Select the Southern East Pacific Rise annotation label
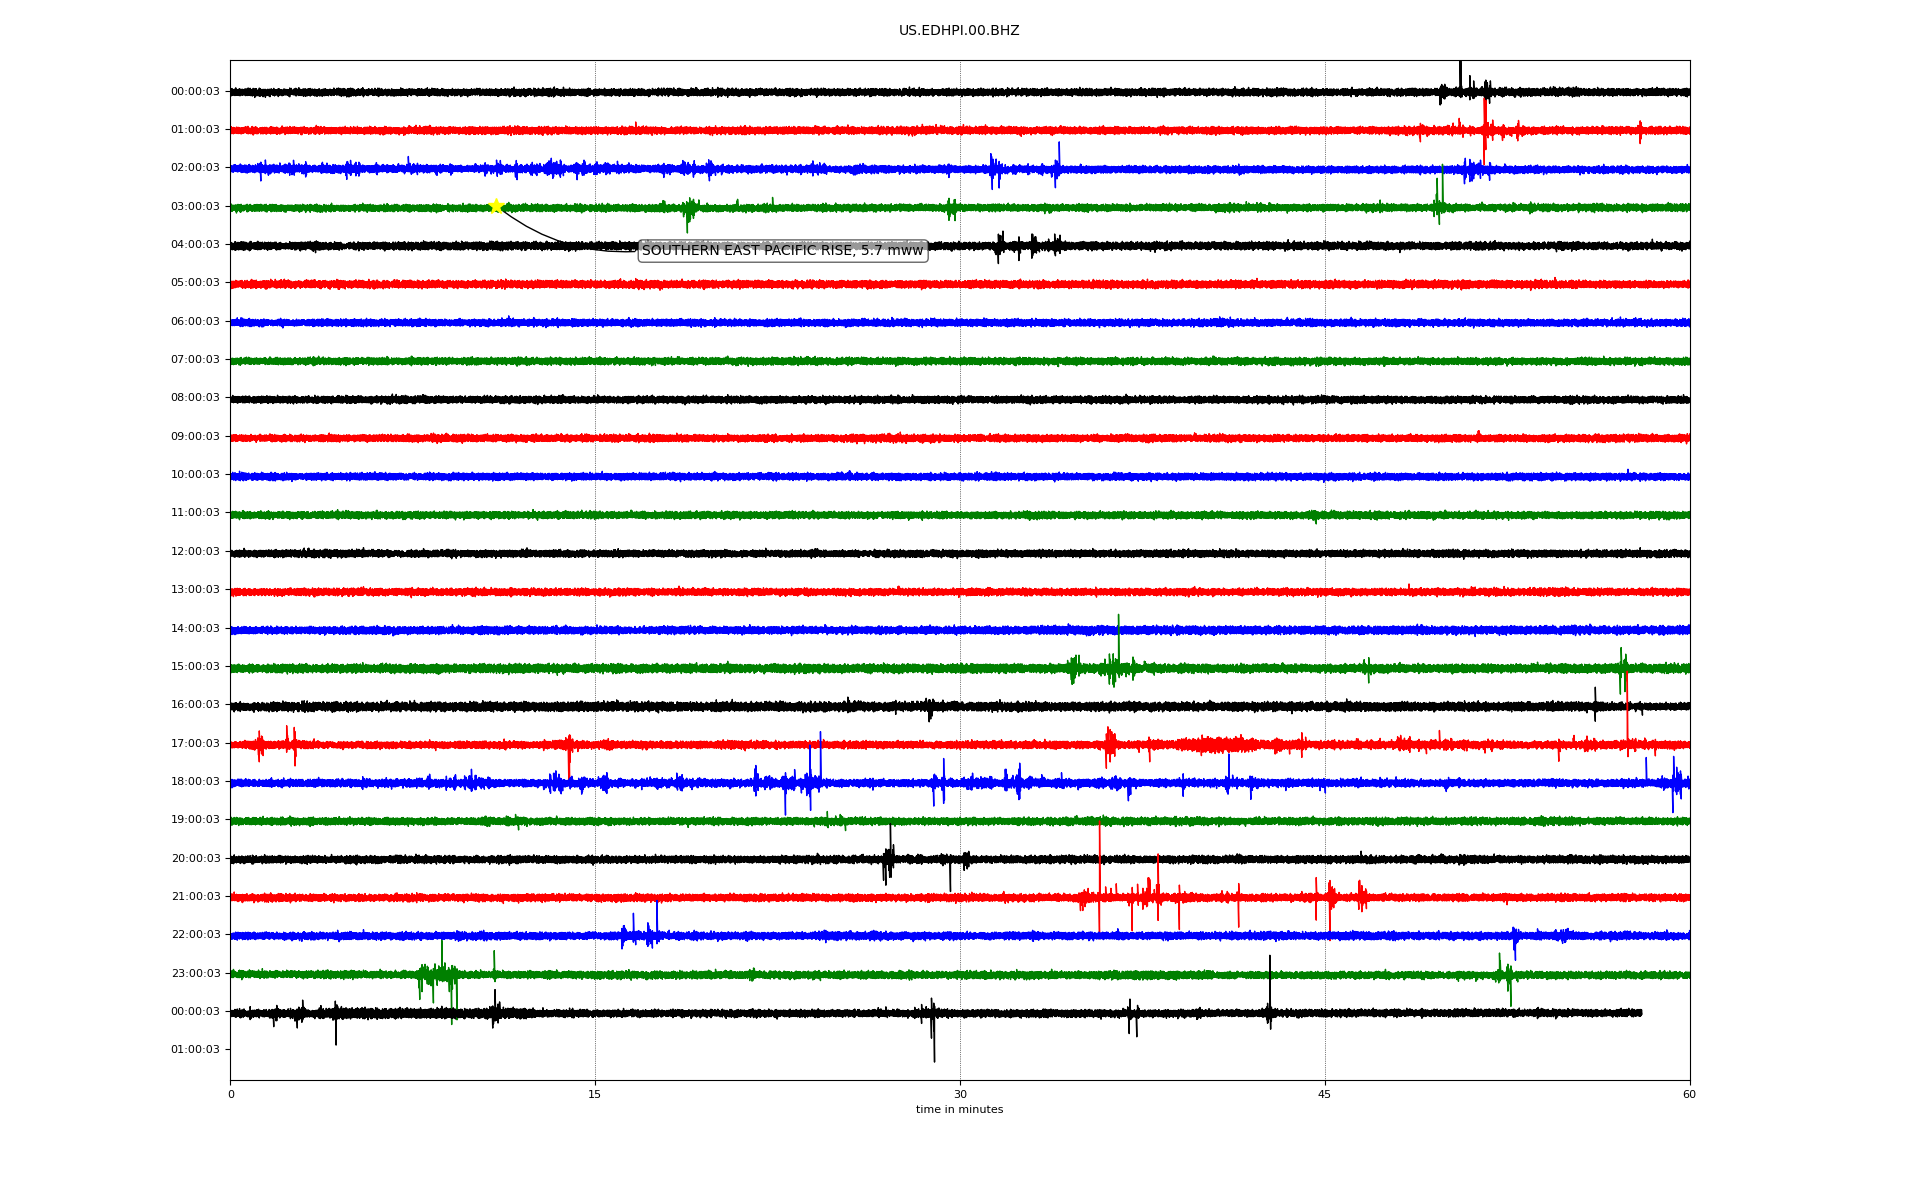 pos(783,251)
